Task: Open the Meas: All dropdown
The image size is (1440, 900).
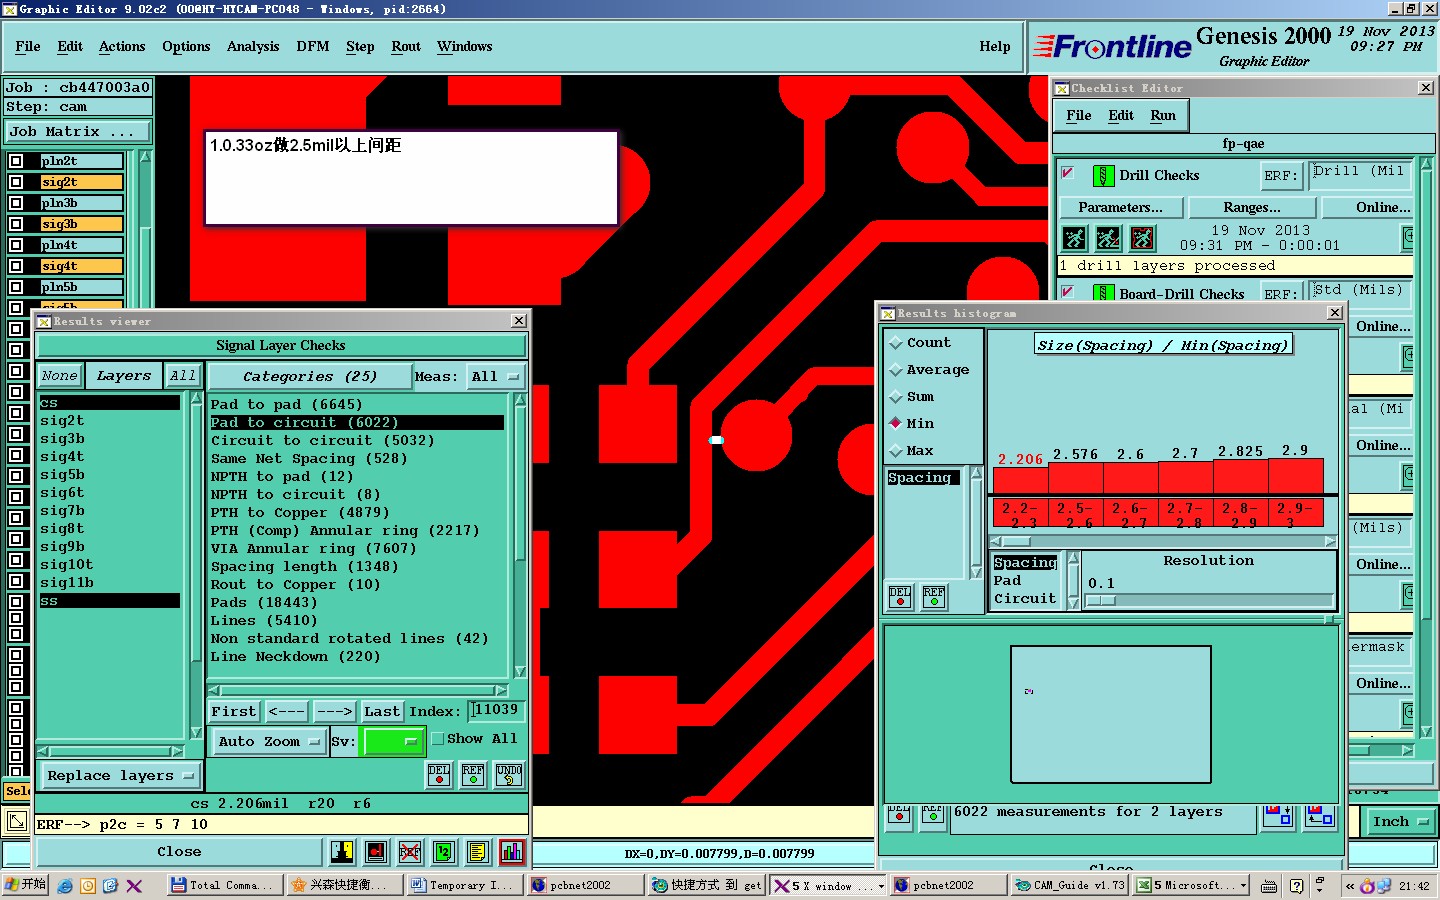Action: tap(497, 377)
